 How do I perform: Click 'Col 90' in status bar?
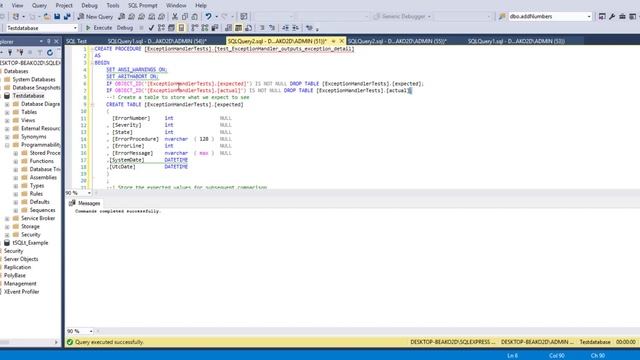(556, 356)
